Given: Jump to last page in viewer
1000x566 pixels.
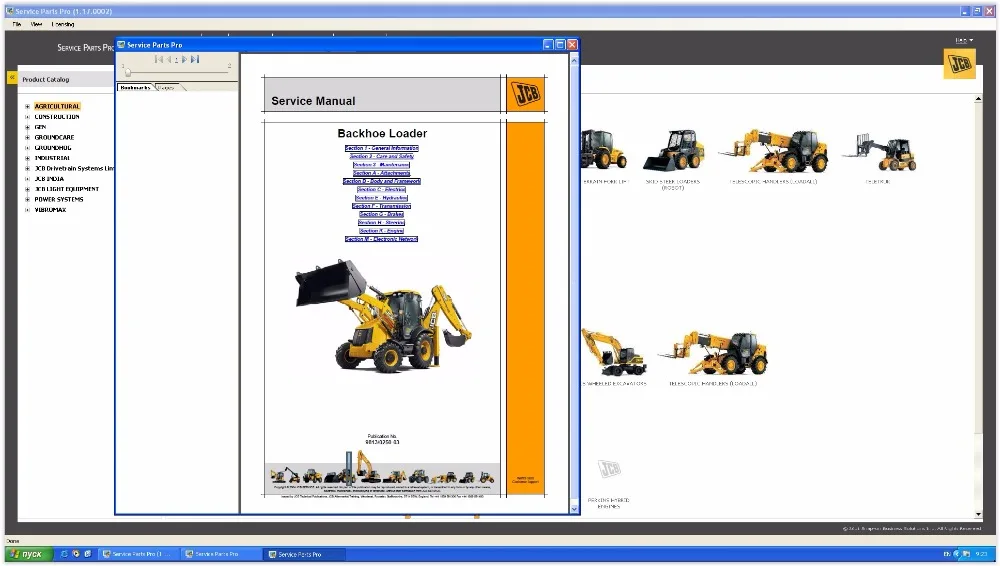Looking at the screenshot, I should point(195,59).
